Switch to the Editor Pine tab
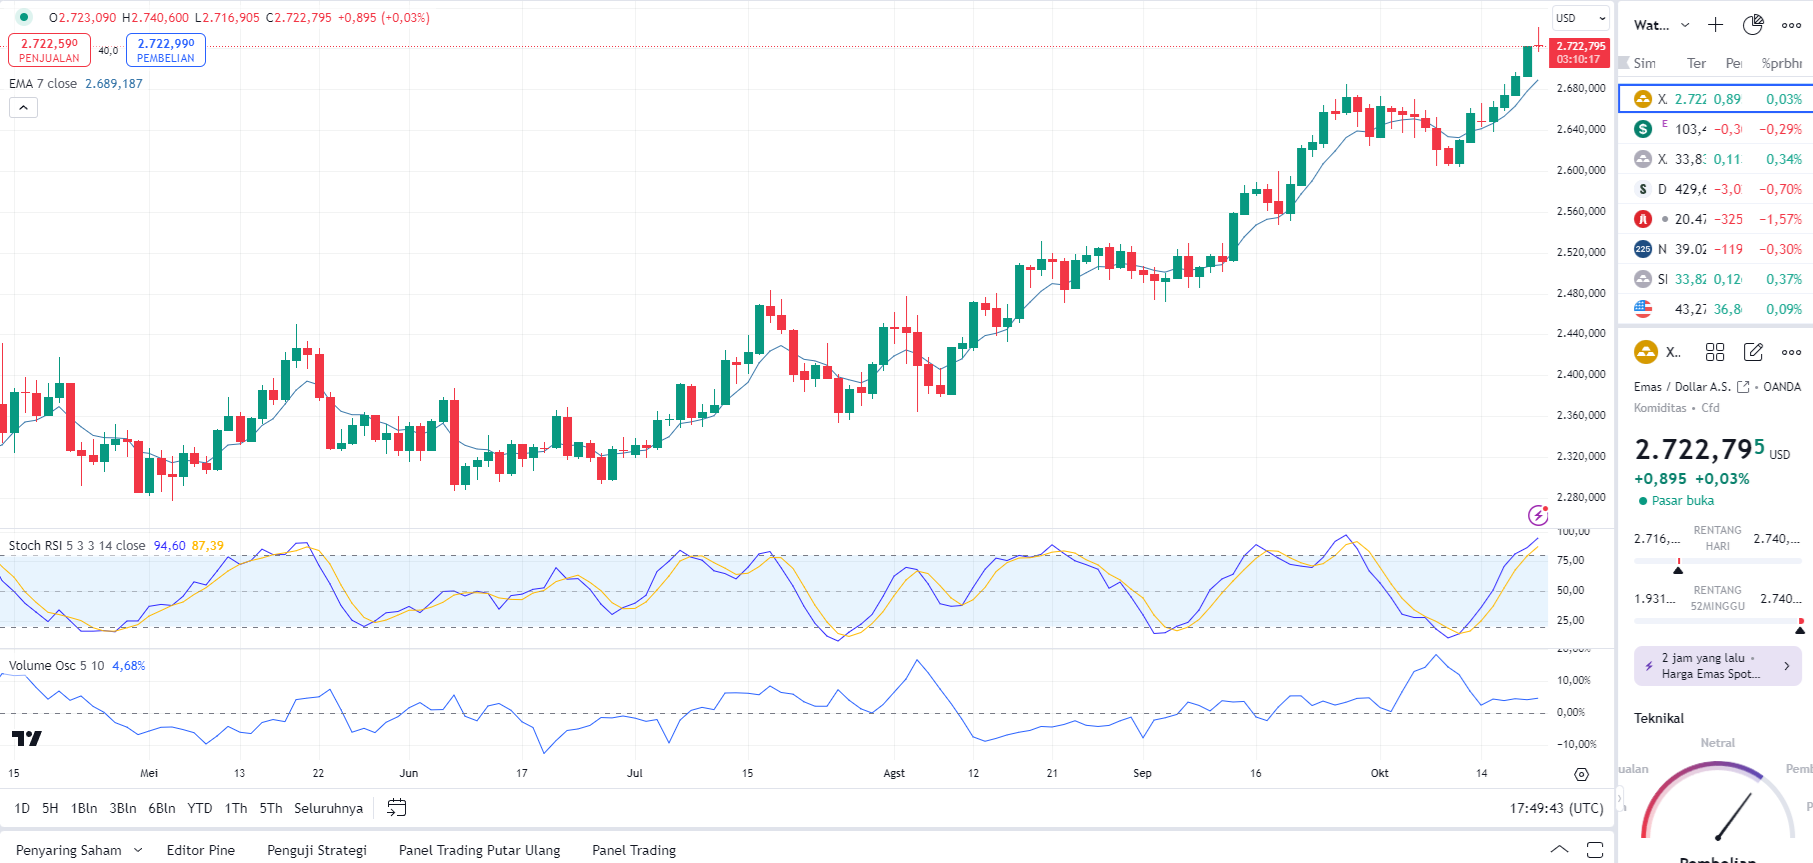Image resolution: width=1813 pixels, height=863 pixels. pyautogui.click(x=200, y=850)
